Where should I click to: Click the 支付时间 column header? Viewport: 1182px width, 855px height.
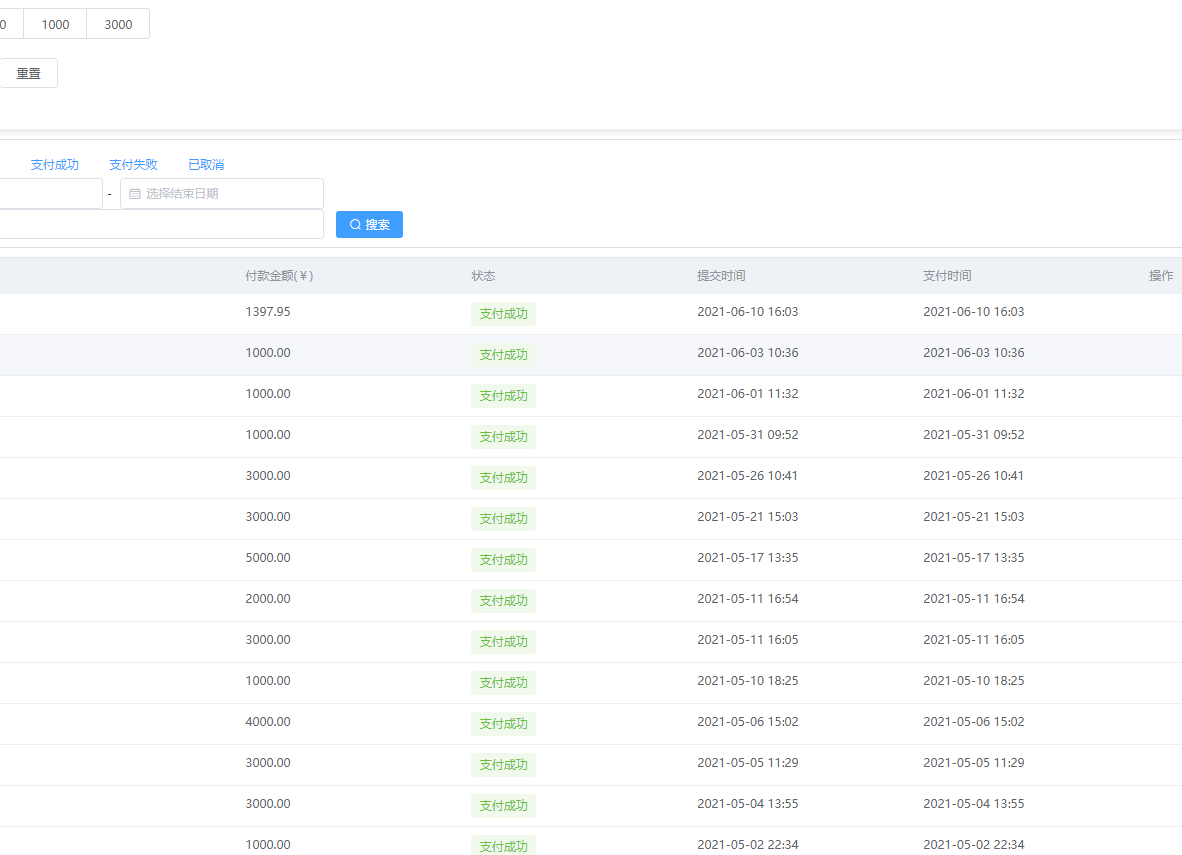point(947,276)
